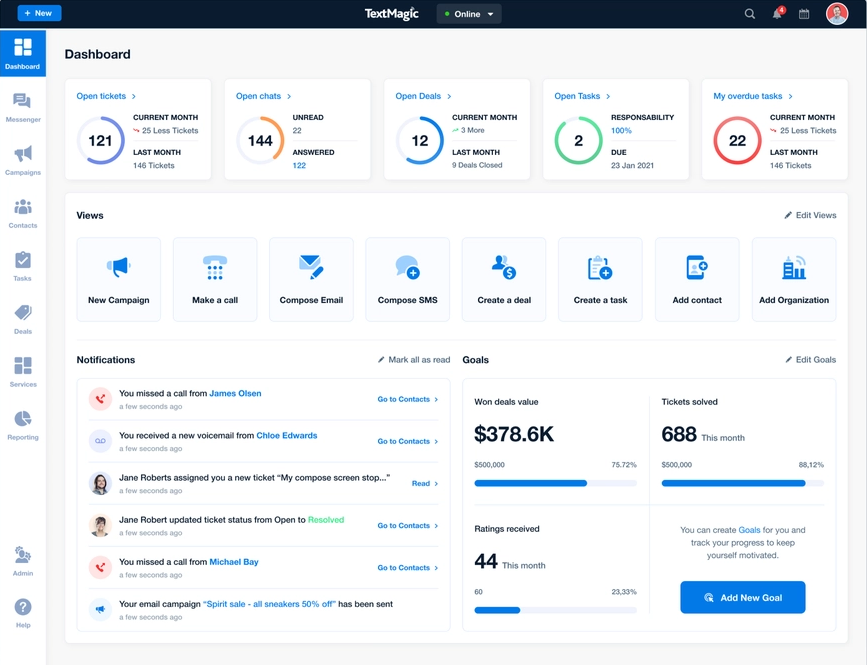Image resolution: width=867 pixels, height=665 pixels.
Task: Open the calendar icon in top bar
Action: point(804,14)
